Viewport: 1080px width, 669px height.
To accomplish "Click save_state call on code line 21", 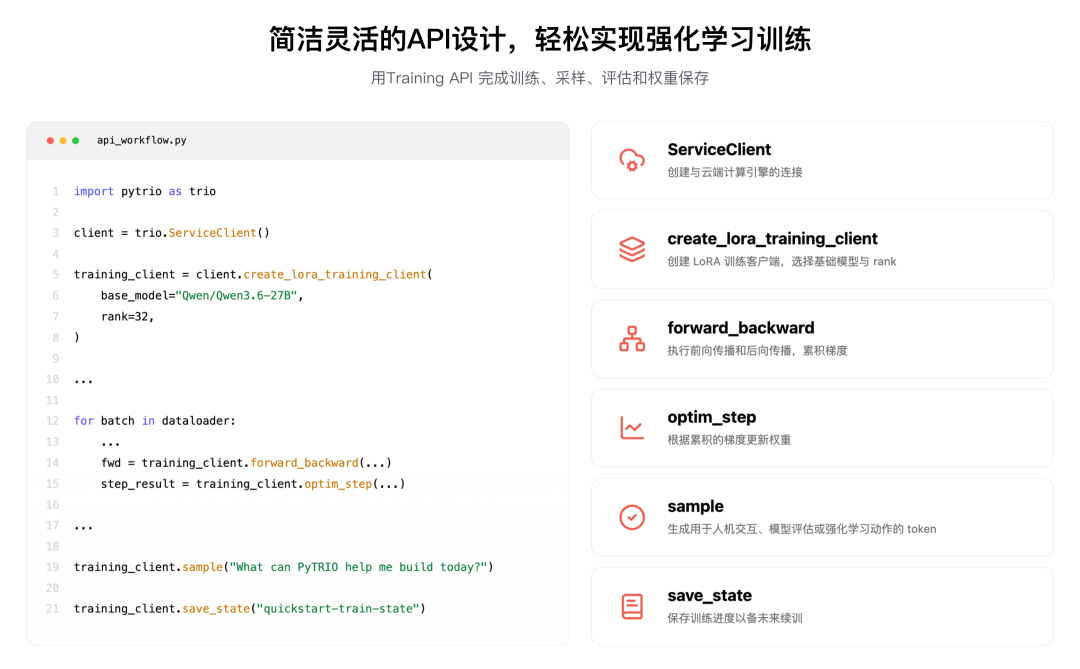I will tap(216, 609).
